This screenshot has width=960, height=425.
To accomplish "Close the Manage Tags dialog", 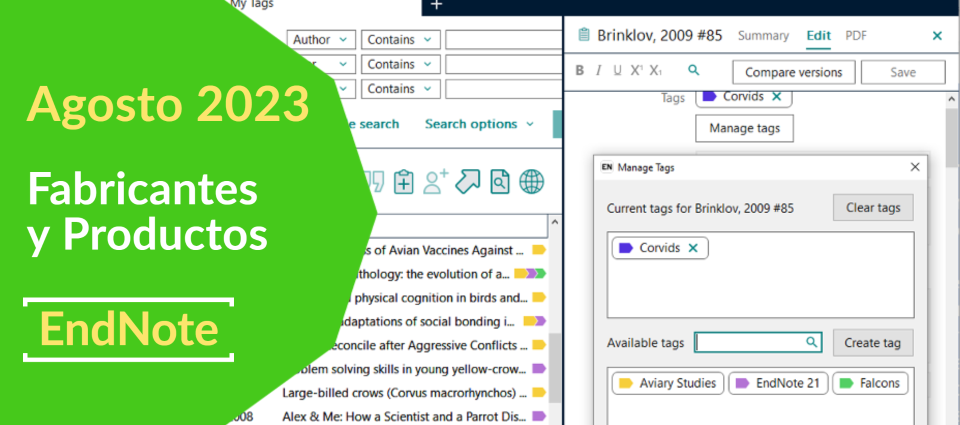I will [915, 167].
